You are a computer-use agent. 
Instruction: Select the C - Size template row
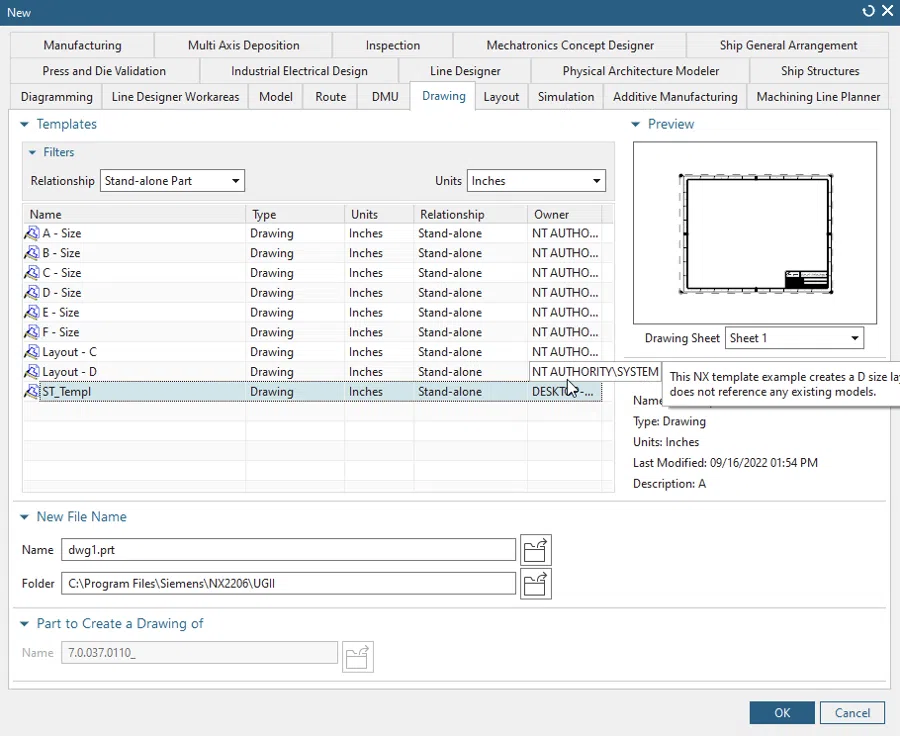click(312, 273)
